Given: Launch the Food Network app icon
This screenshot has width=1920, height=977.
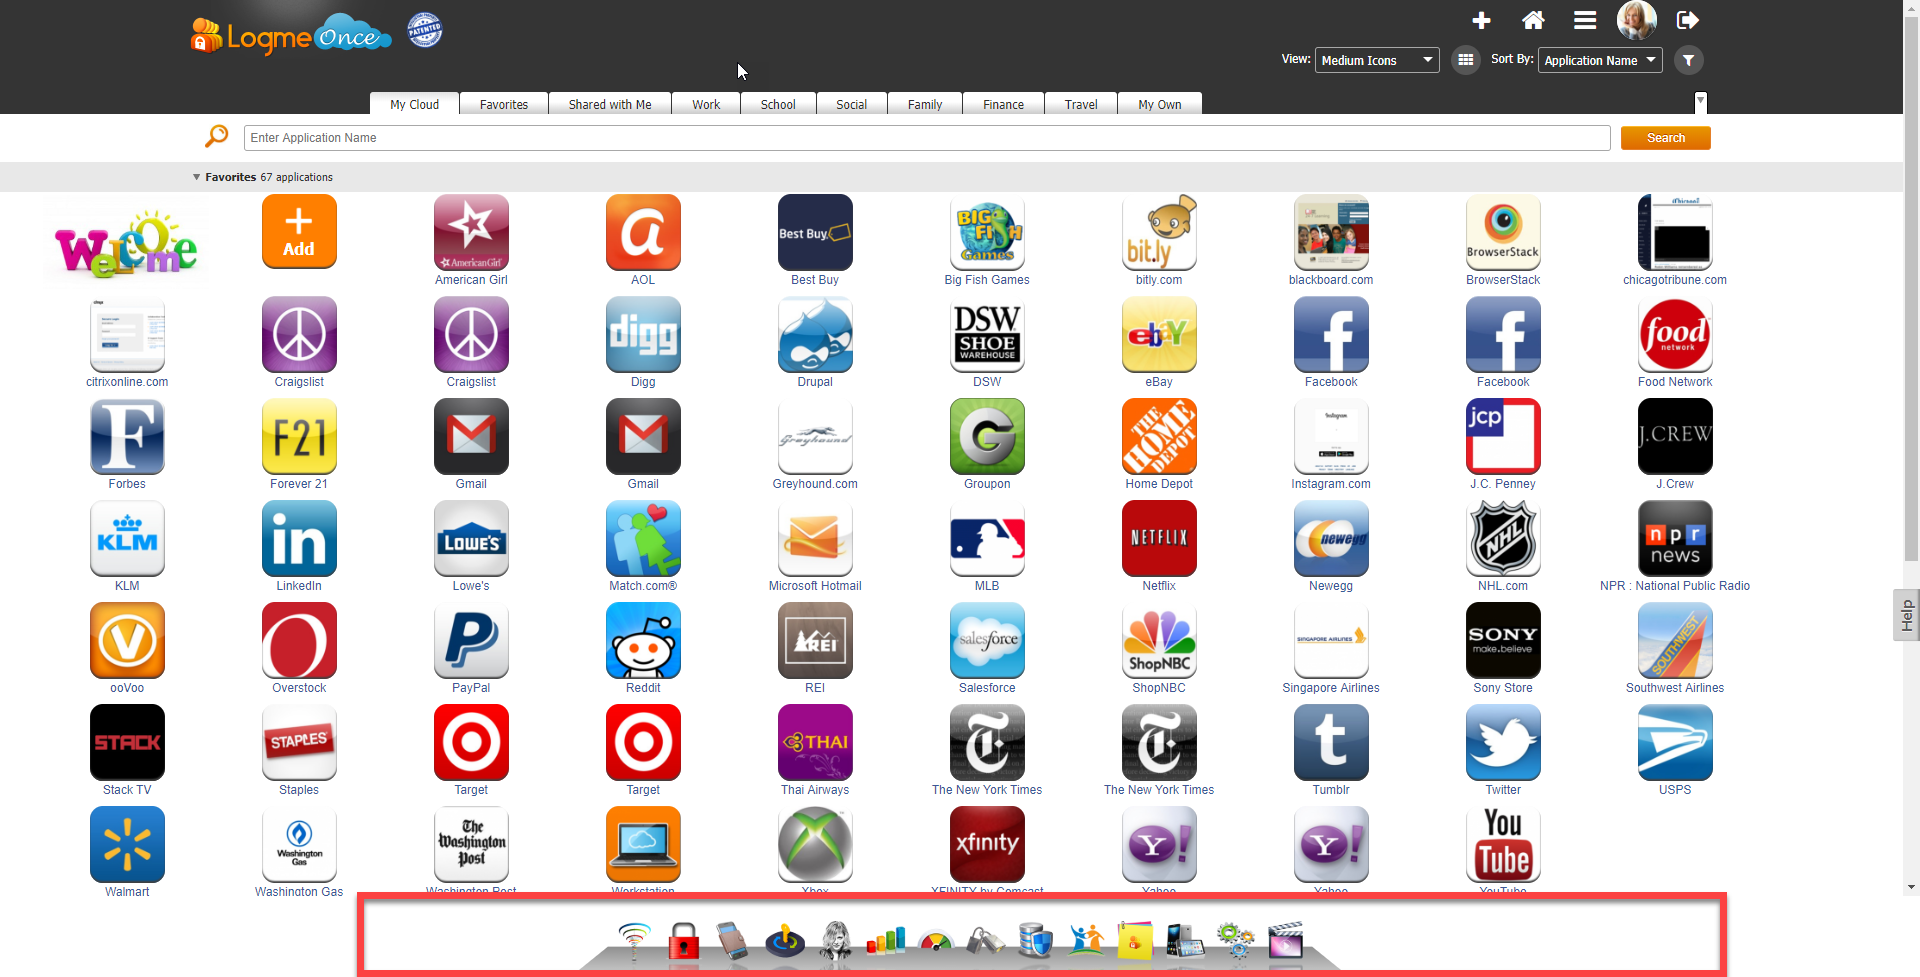Looking at the screenshot, I should (x=1675, y=334).
